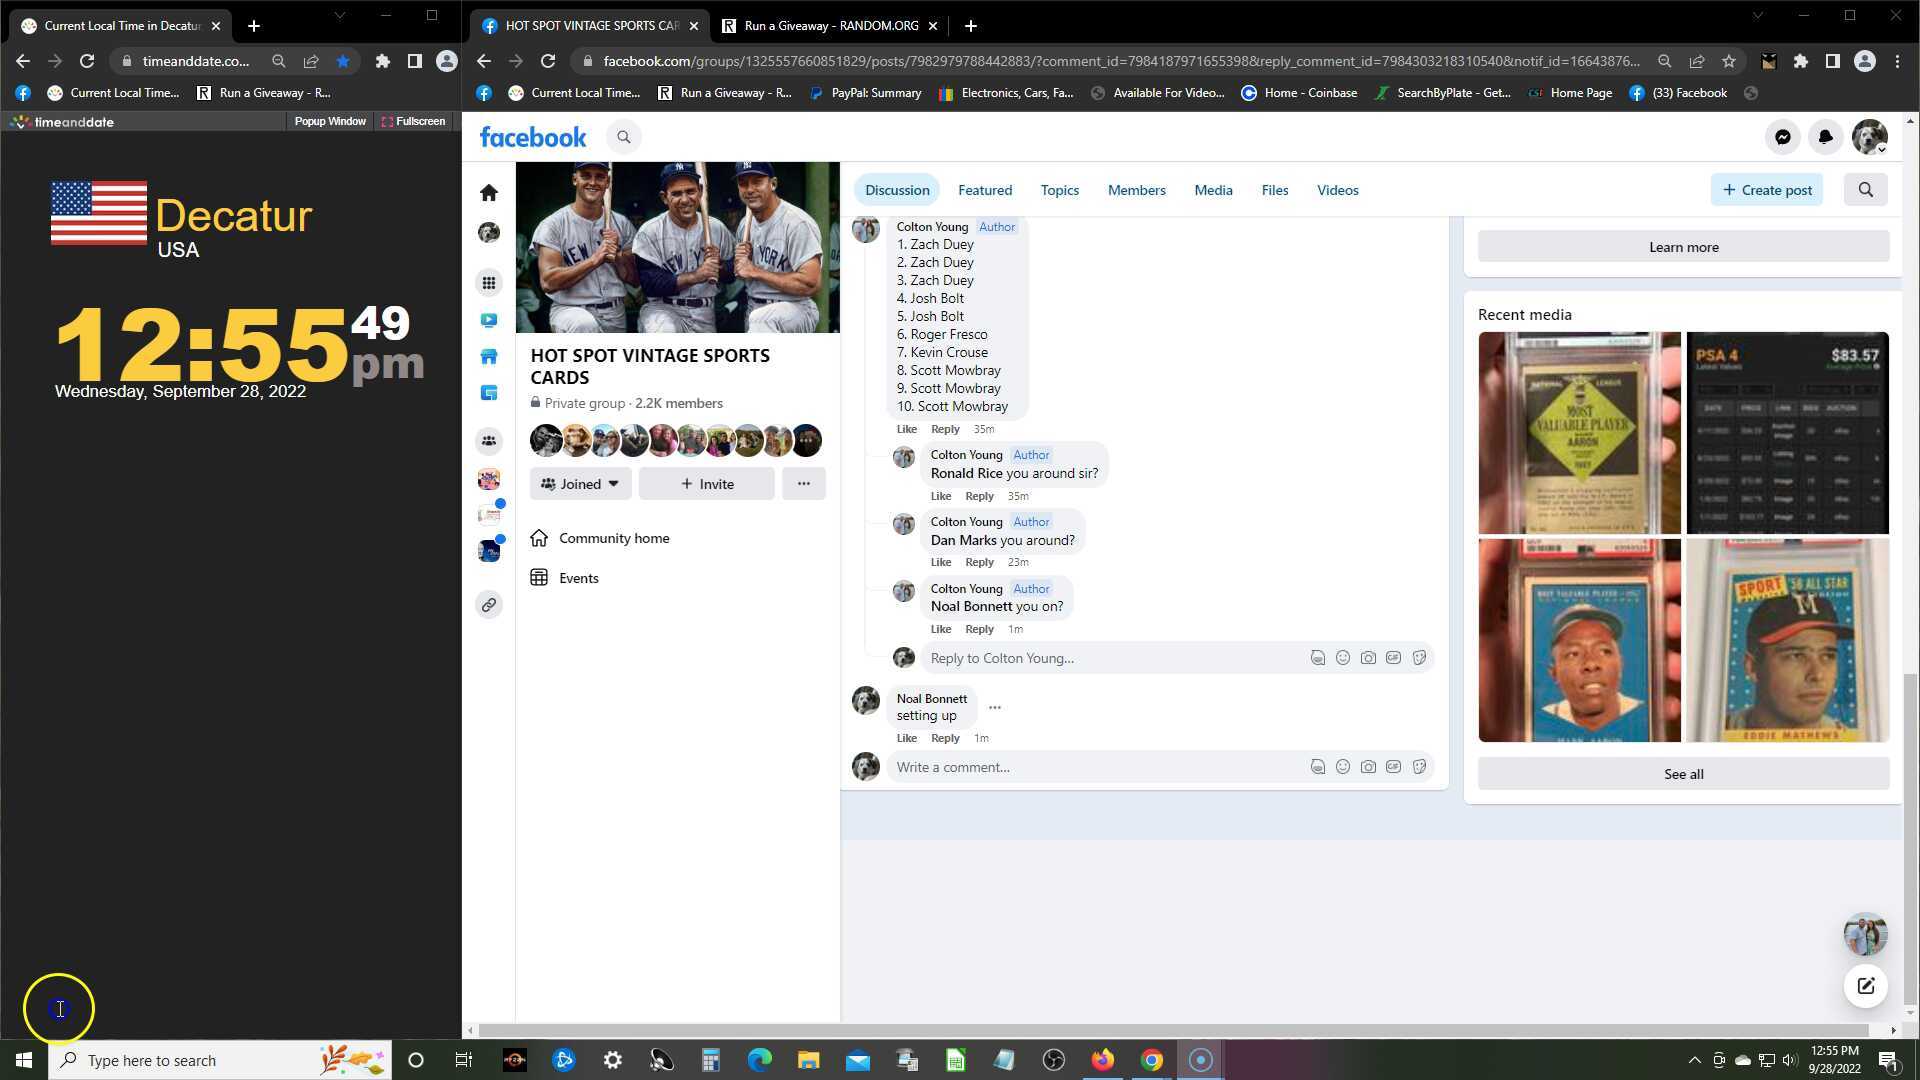Screen dimensions: 1920x1080
Task: Open the Facebook notifications bell
Action: 1825,138
